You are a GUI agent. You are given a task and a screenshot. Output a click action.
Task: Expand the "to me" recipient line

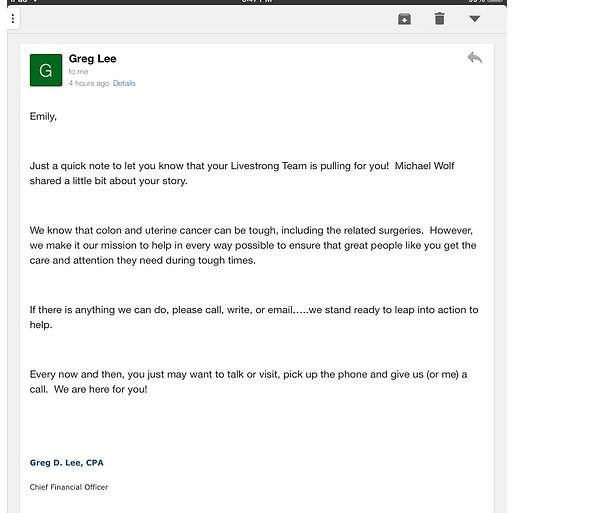point(78,72)
